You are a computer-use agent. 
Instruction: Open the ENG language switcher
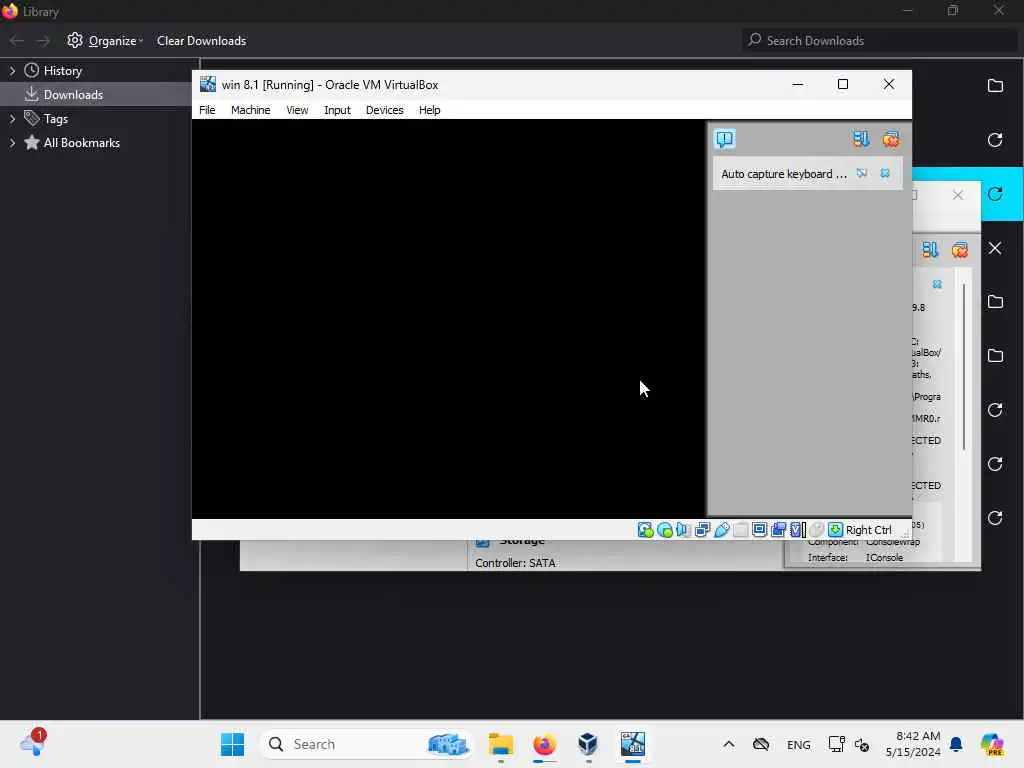pyautogui.click(x=798, y=744)
